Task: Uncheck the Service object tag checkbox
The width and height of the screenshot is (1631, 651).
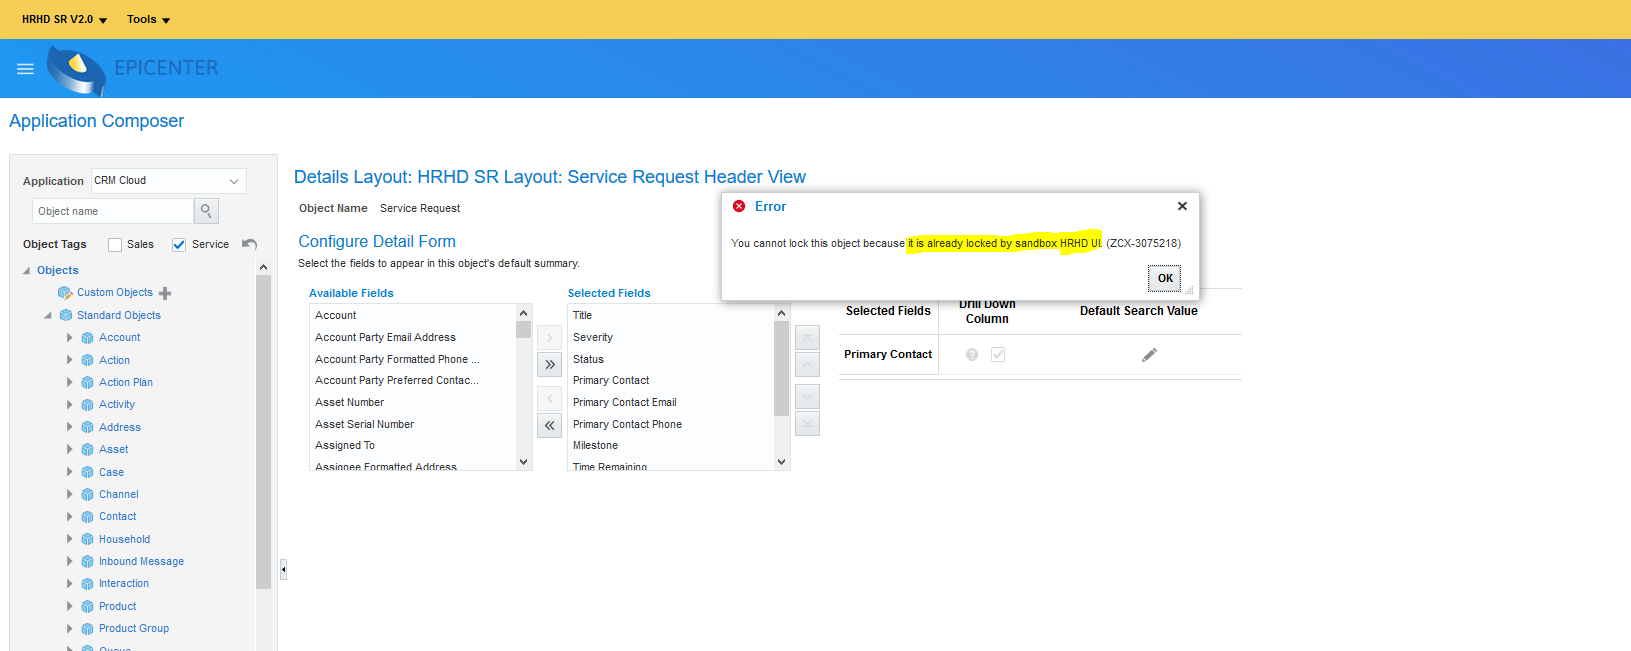Action: 179,245
